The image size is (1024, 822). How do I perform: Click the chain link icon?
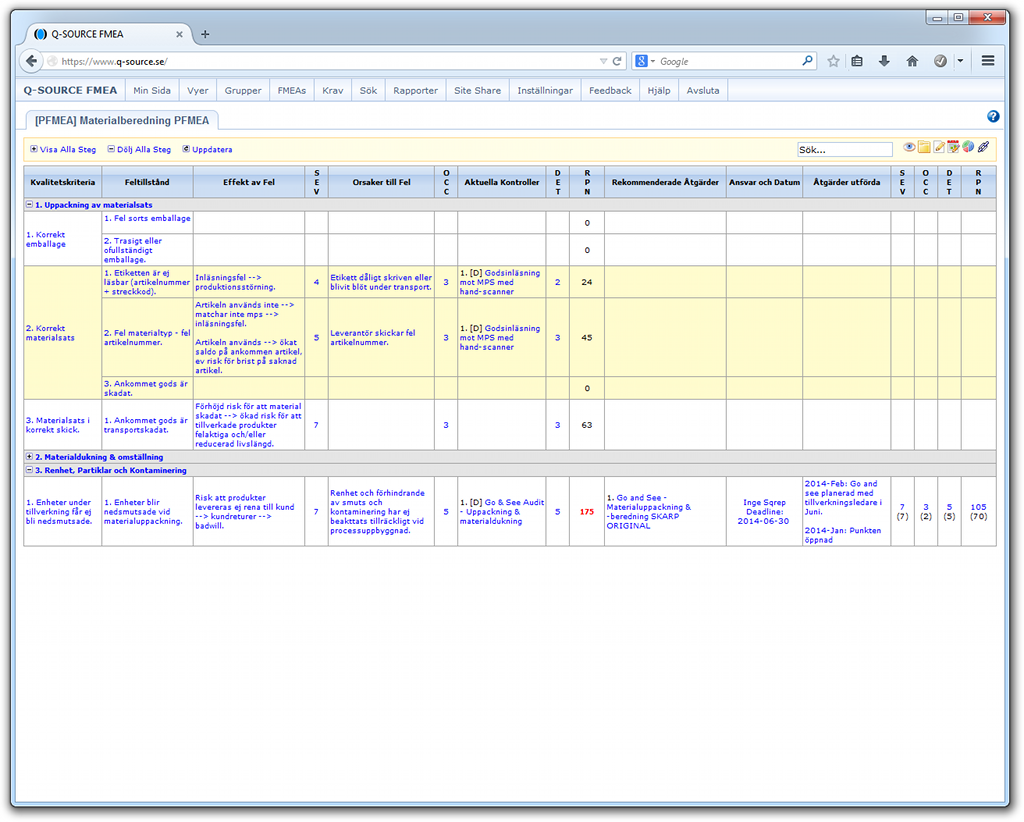click(x=983, y=148)
